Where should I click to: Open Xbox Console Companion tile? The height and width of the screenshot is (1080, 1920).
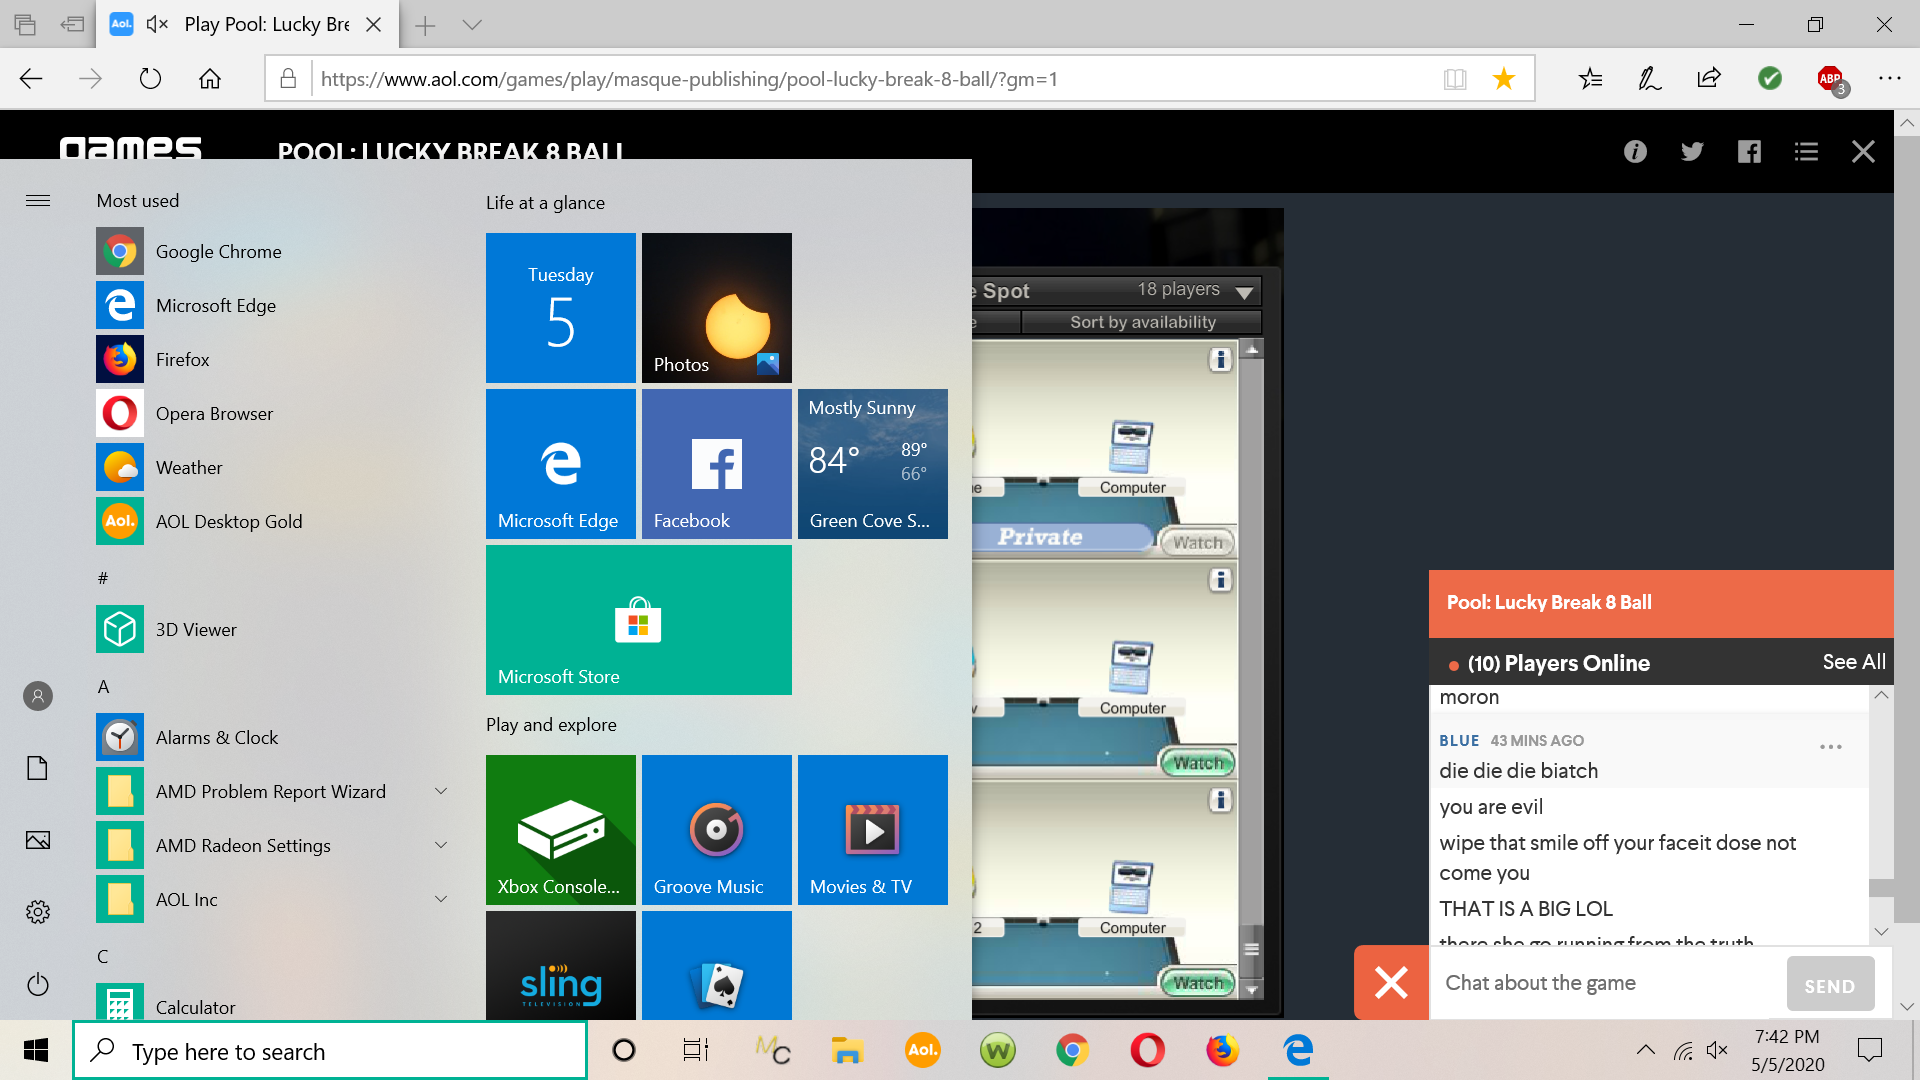pyautogui.click(x=560, y=829)
